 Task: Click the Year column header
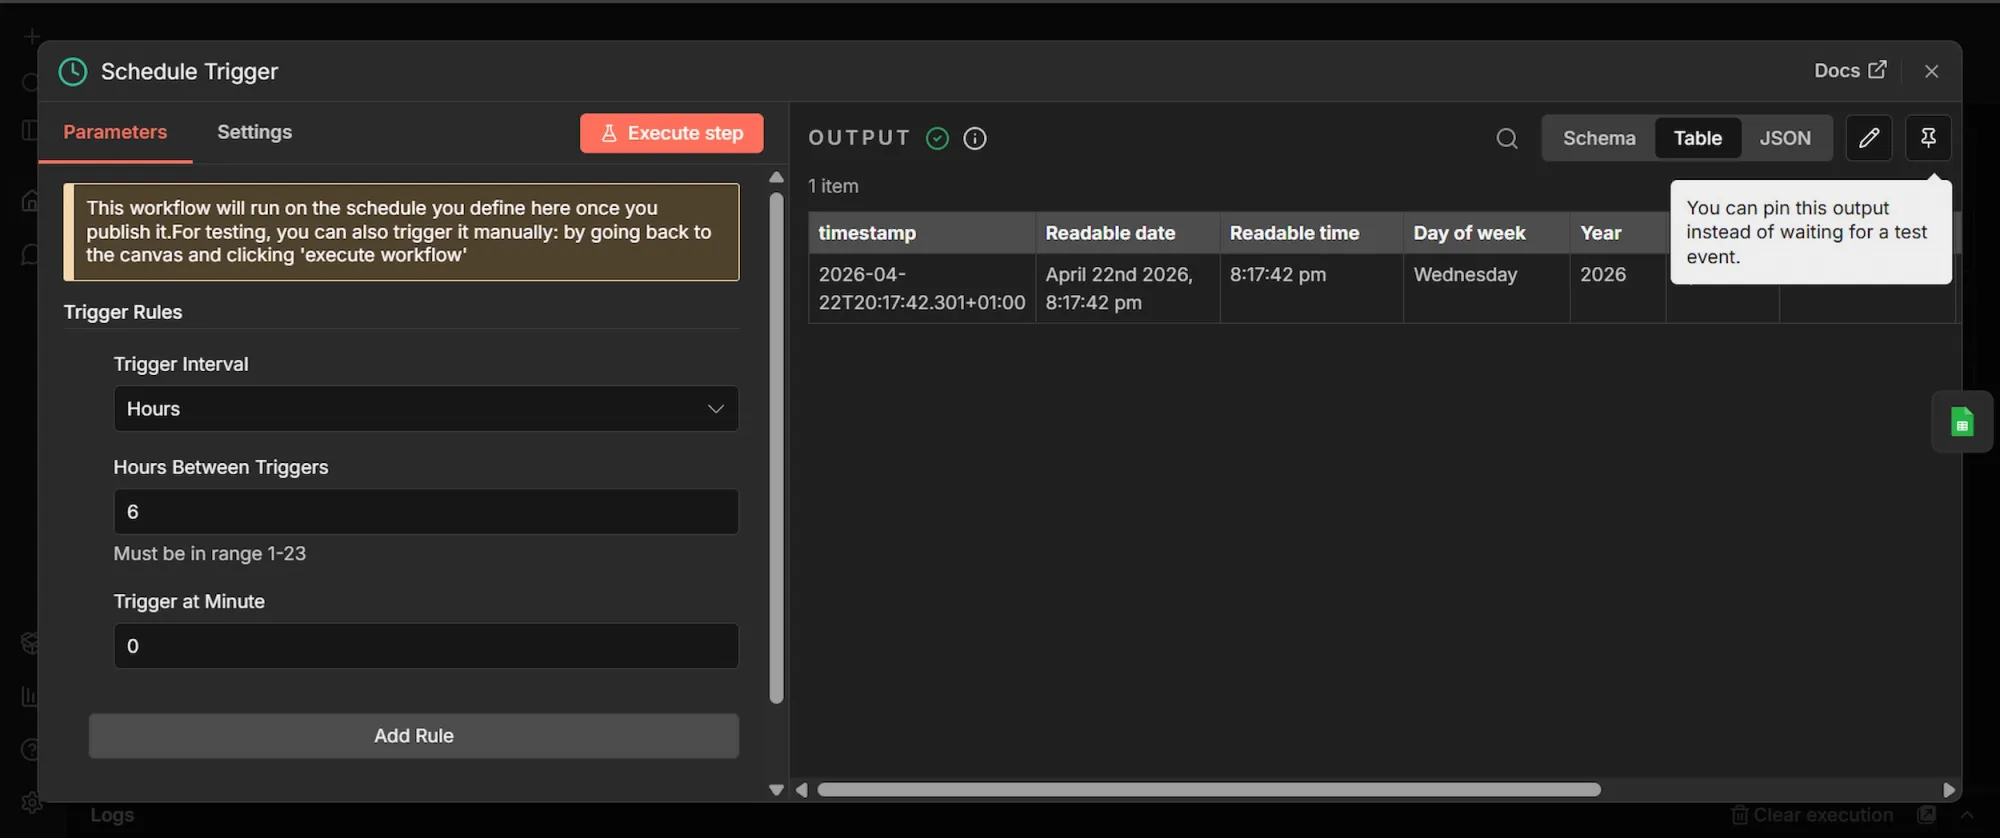coord(1618,233)
